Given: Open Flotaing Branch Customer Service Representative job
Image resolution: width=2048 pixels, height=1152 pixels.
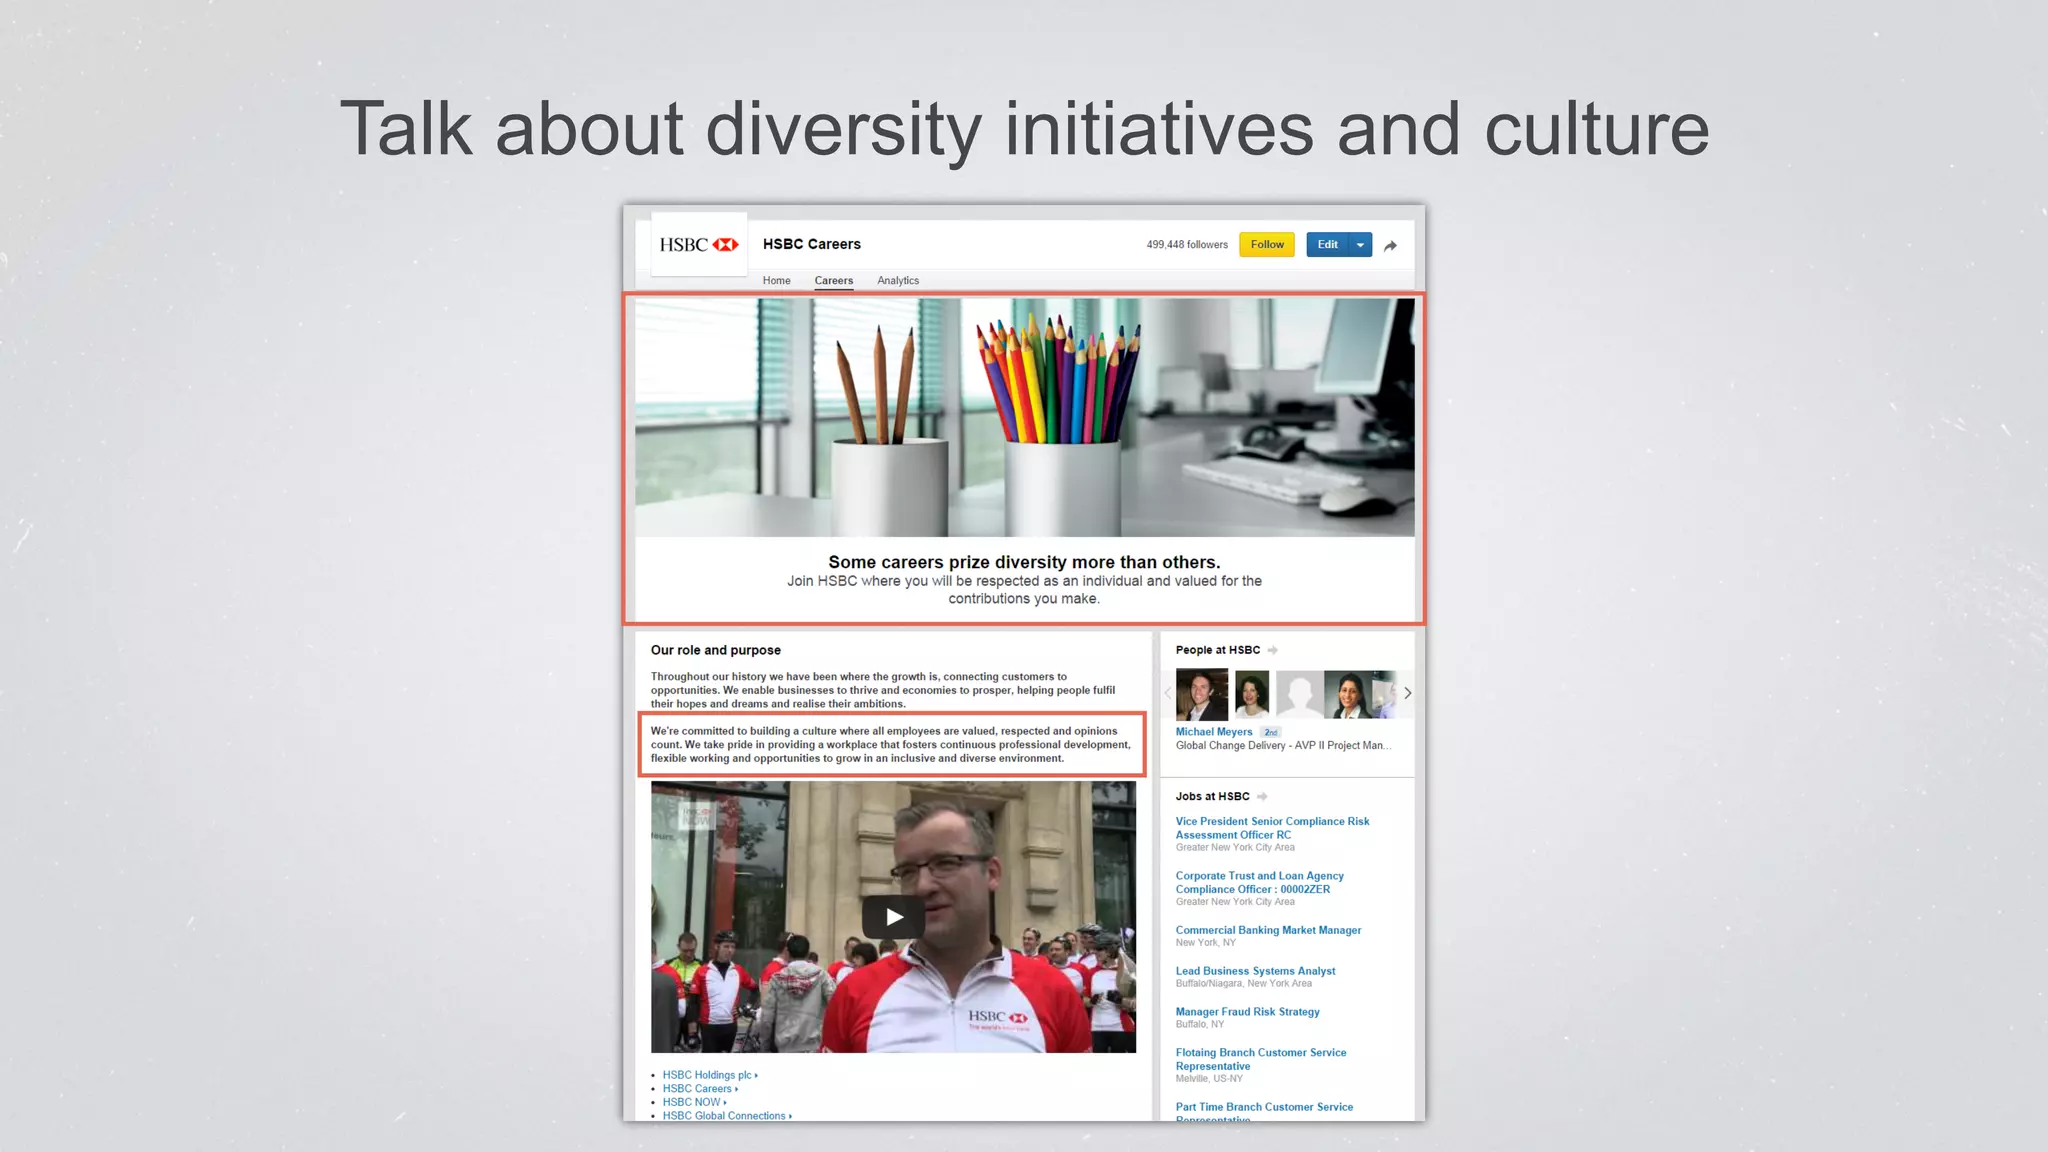Looking at the screenshot, I should [1261, 1059].
